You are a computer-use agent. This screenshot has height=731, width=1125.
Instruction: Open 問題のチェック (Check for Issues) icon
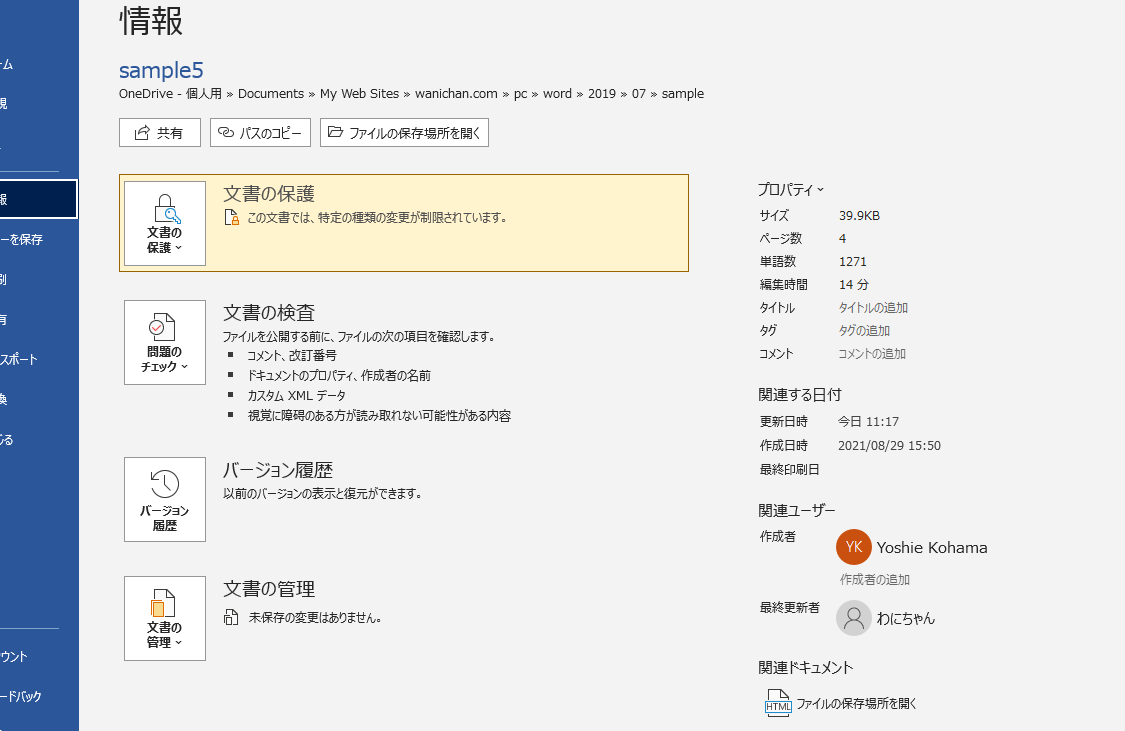(164, 342)
